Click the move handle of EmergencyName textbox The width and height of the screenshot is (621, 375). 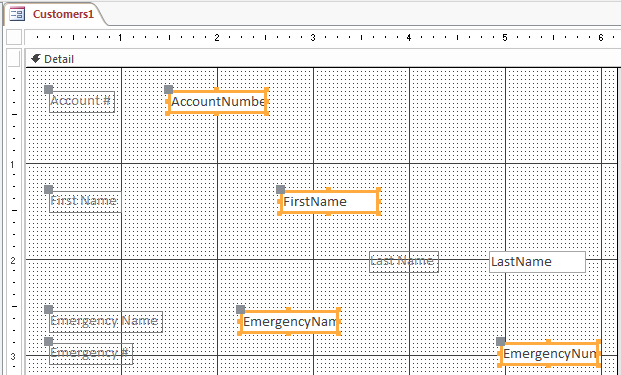(x=240, y=309)
